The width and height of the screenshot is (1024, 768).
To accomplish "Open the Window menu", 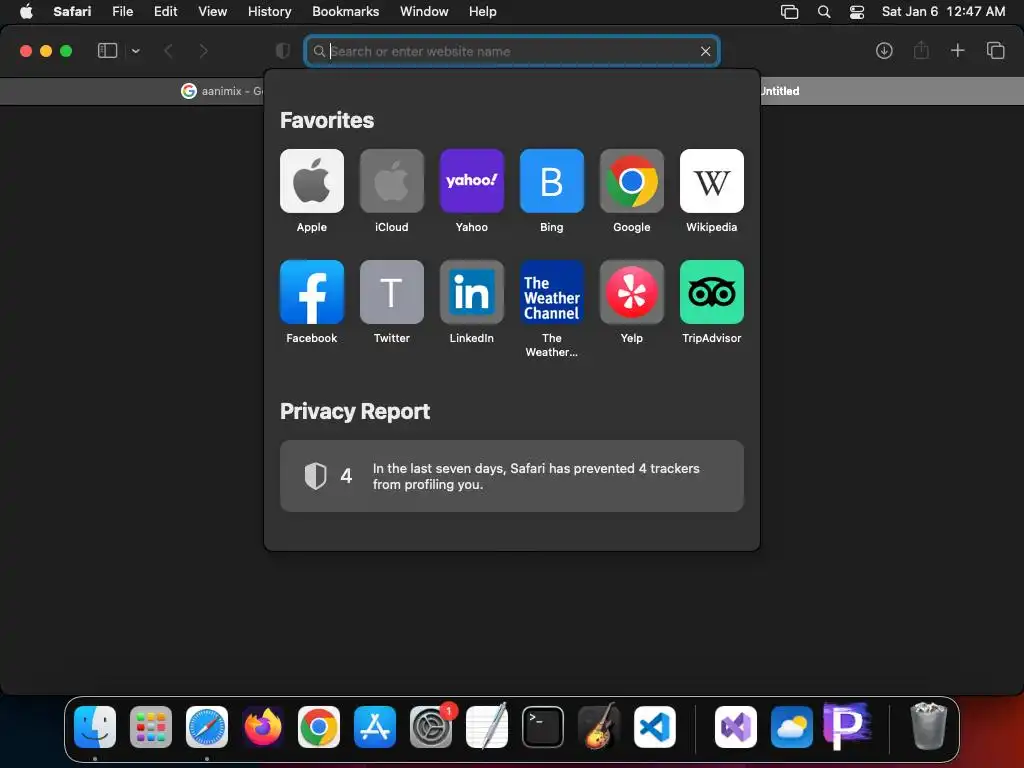I will [424, 12].
